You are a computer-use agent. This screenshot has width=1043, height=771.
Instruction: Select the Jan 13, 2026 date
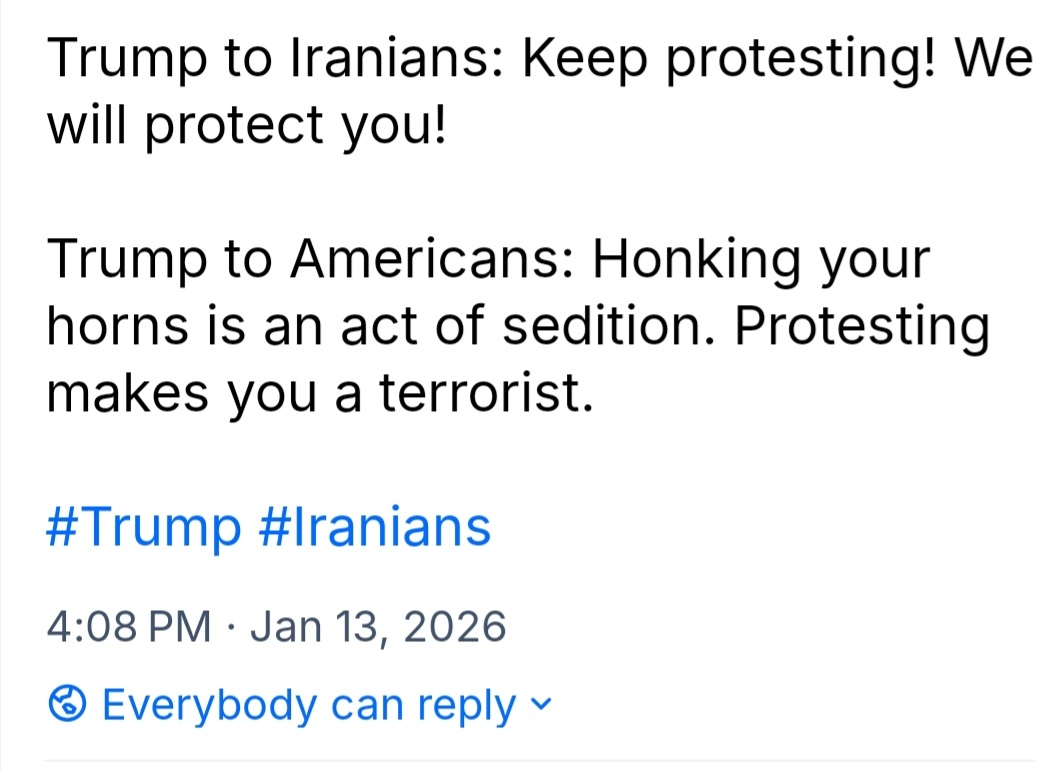[378, 628]
